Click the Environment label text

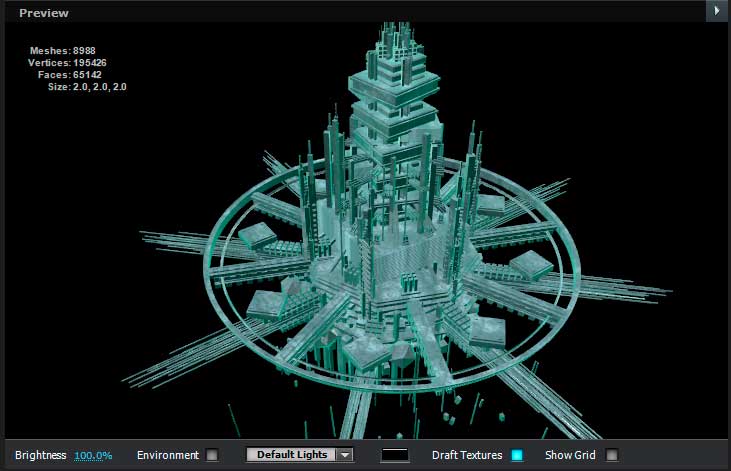[168, 455]
